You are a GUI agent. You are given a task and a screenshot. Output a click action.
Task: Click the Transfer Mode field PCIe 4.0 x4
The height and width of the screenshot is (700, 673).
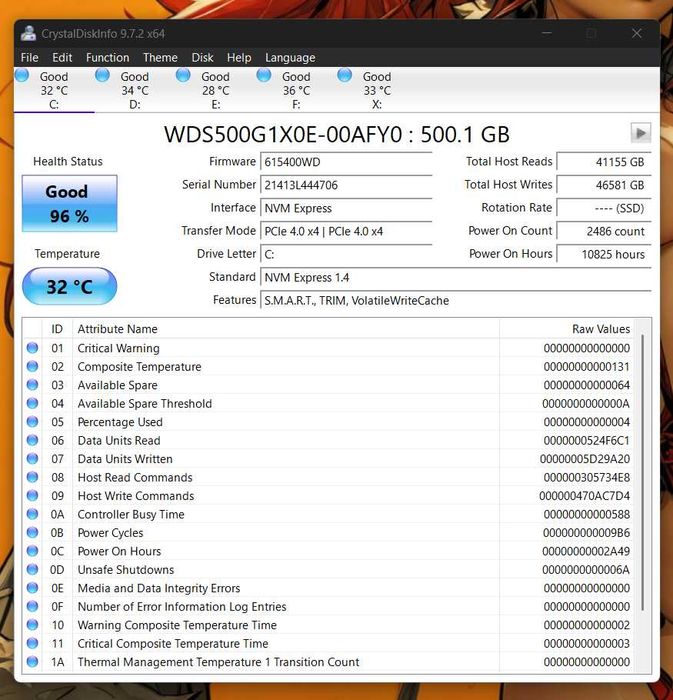point(346,231)
